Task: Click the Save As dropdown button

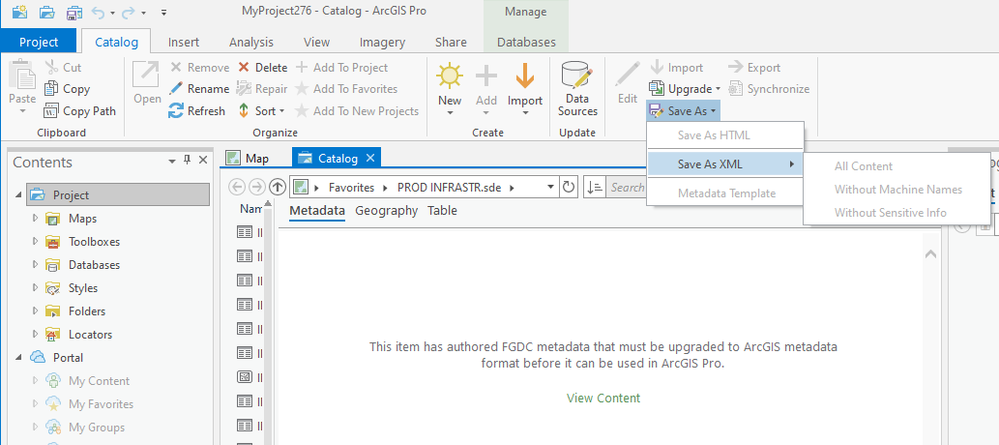Action: 683,111
